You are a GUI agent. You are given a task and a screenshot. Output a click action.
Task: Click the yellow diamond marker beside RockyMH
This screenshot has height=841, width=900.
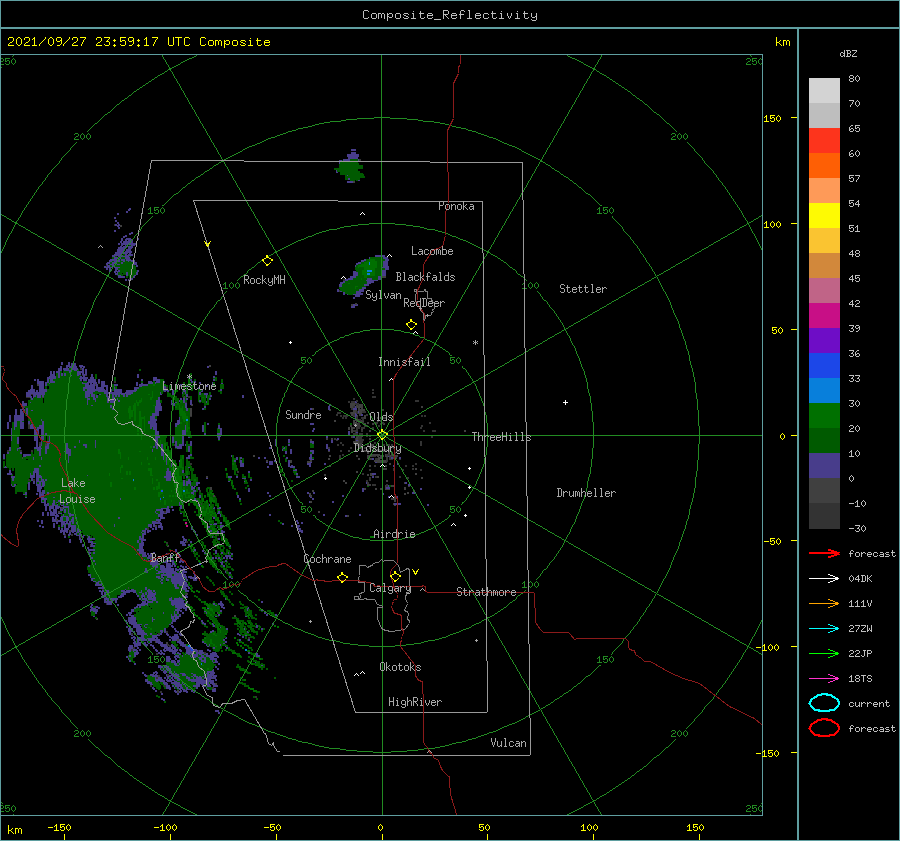pos(267,261)
